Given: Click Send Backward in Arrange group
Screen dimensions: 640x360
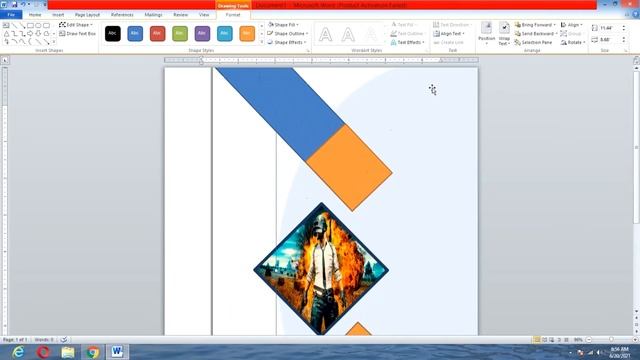Looking at the screenshot, I should click(536, 33).
